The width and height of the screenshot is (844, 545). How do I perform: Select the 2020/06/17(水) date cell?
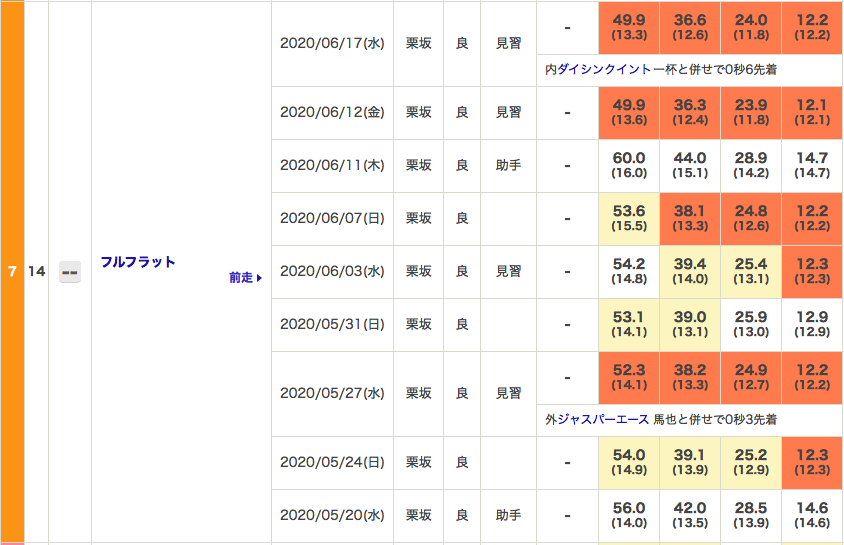point(332,44)
